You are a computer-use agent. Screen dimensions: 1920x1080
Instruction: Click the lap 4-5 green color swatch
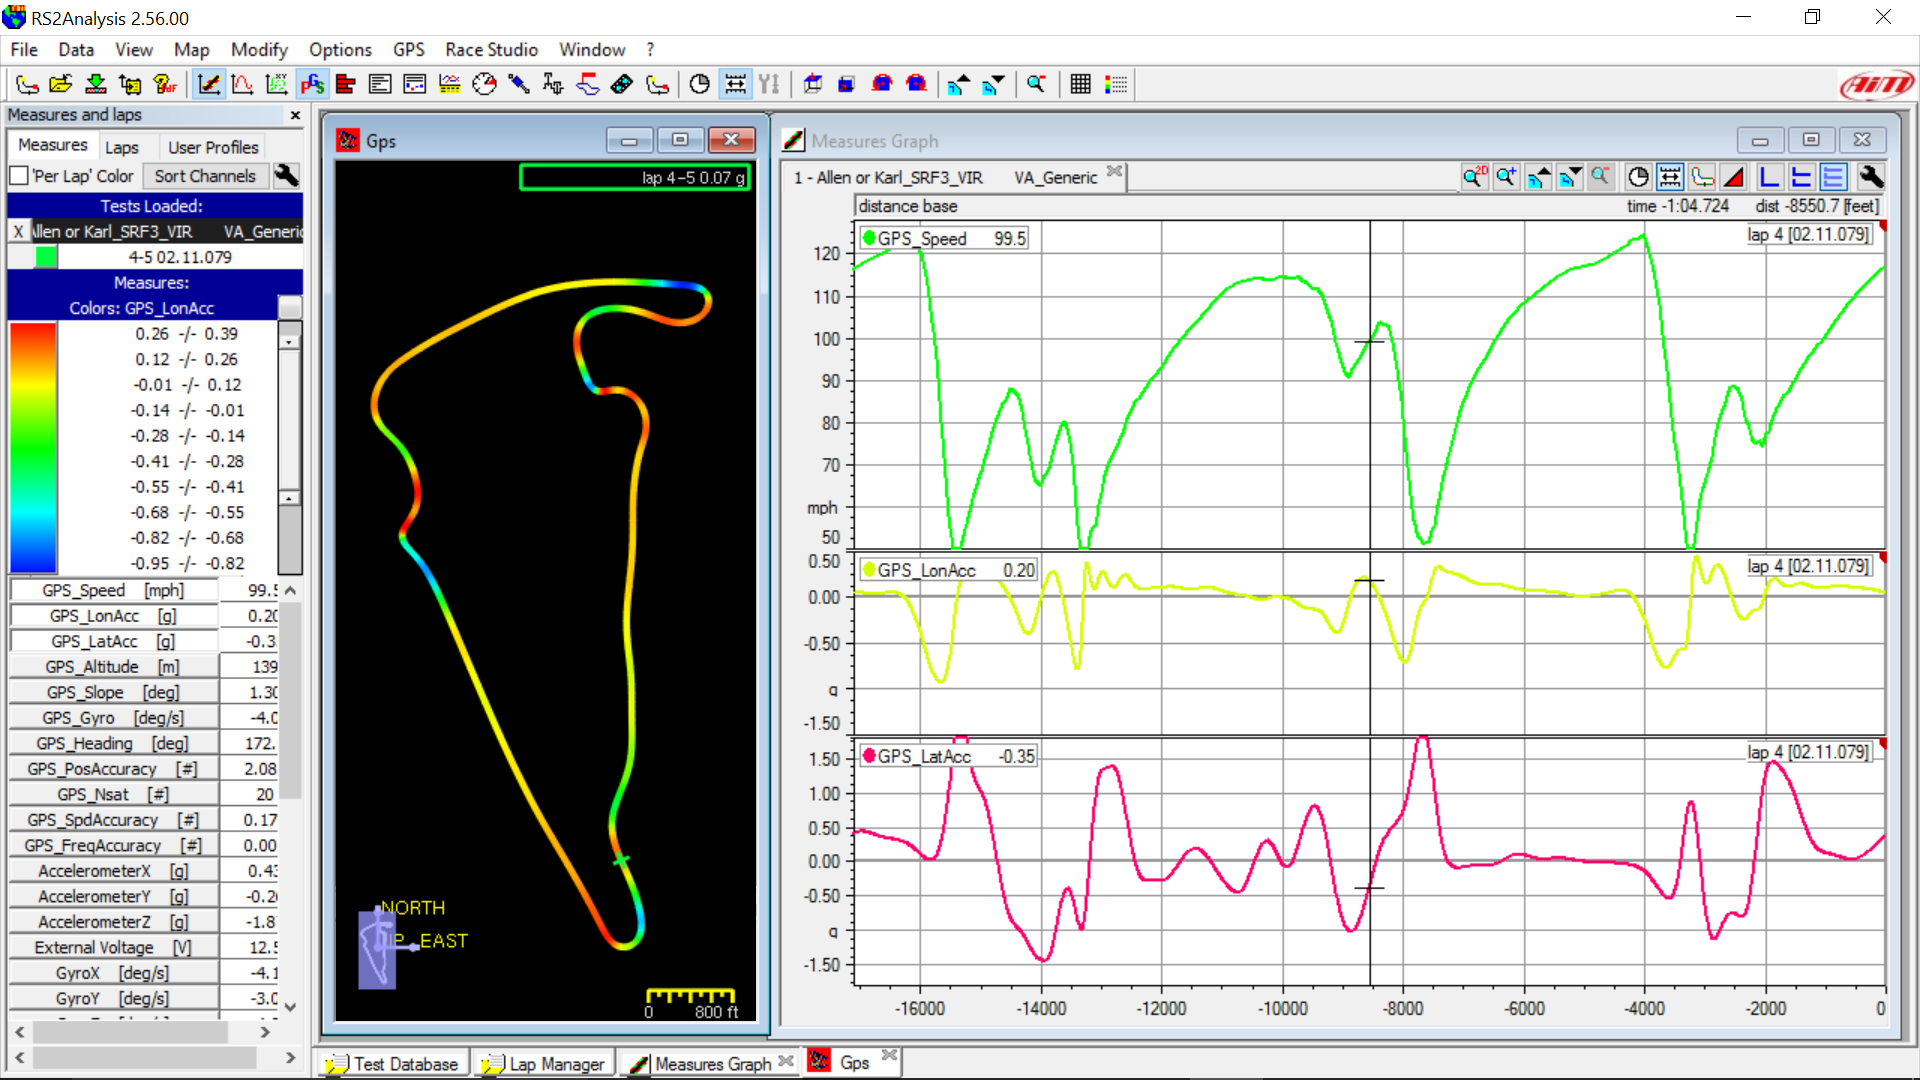tap(46, 257)
